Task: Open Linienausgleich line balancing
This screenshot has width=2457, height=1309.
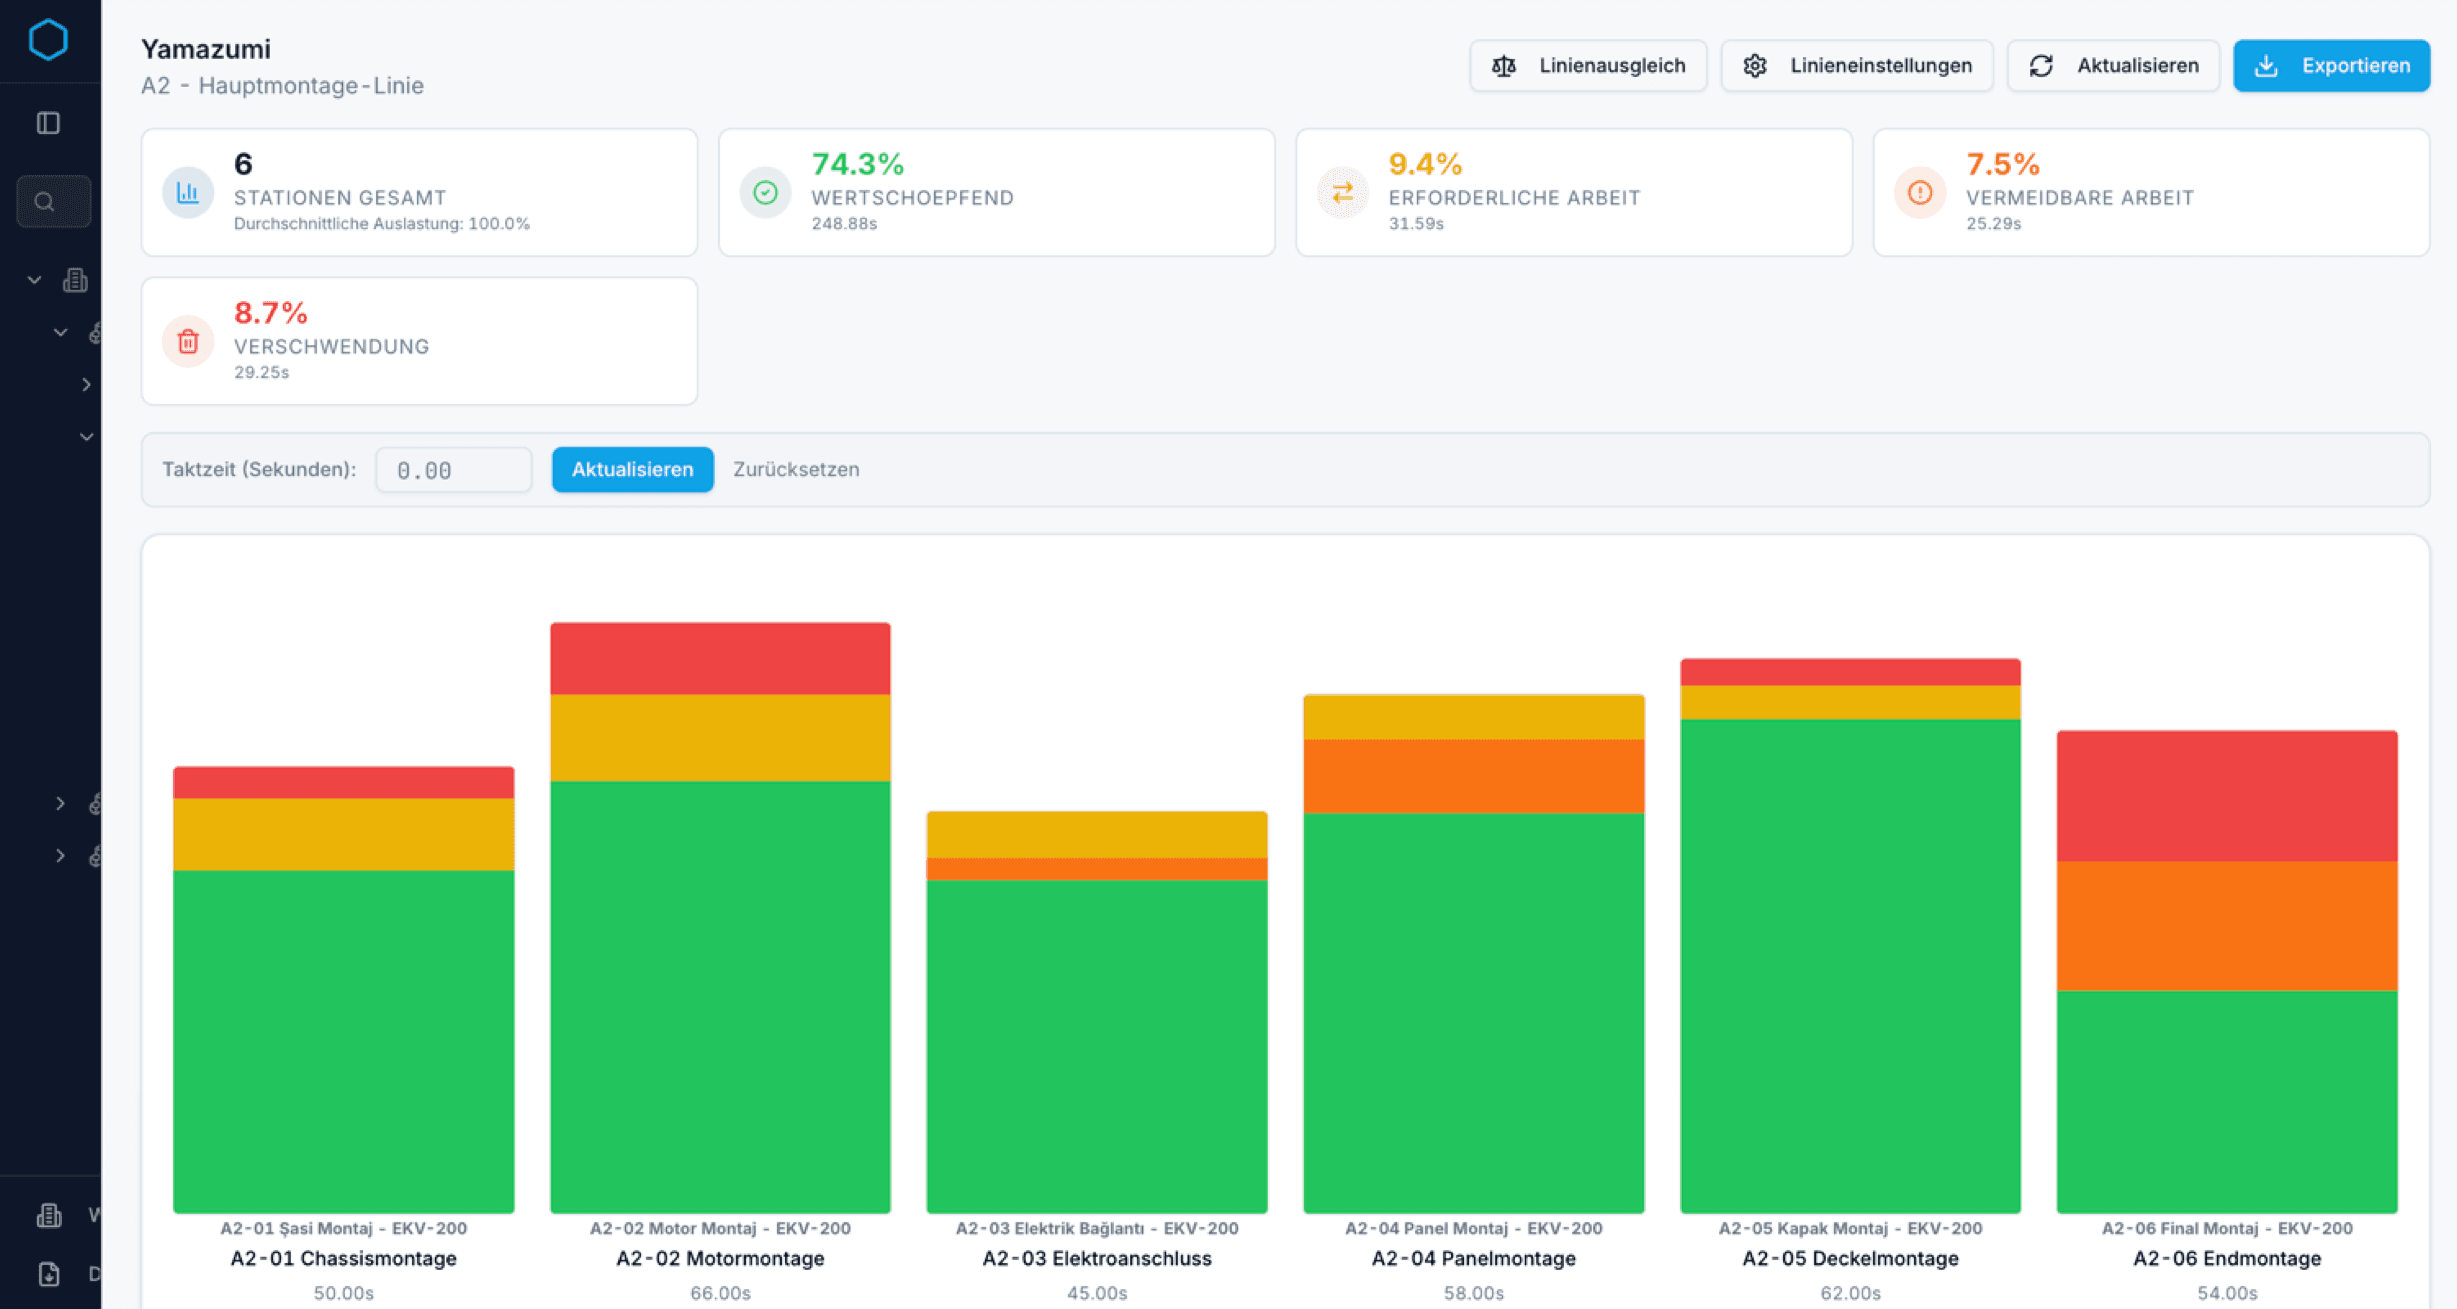Action: click(1587, 66)
